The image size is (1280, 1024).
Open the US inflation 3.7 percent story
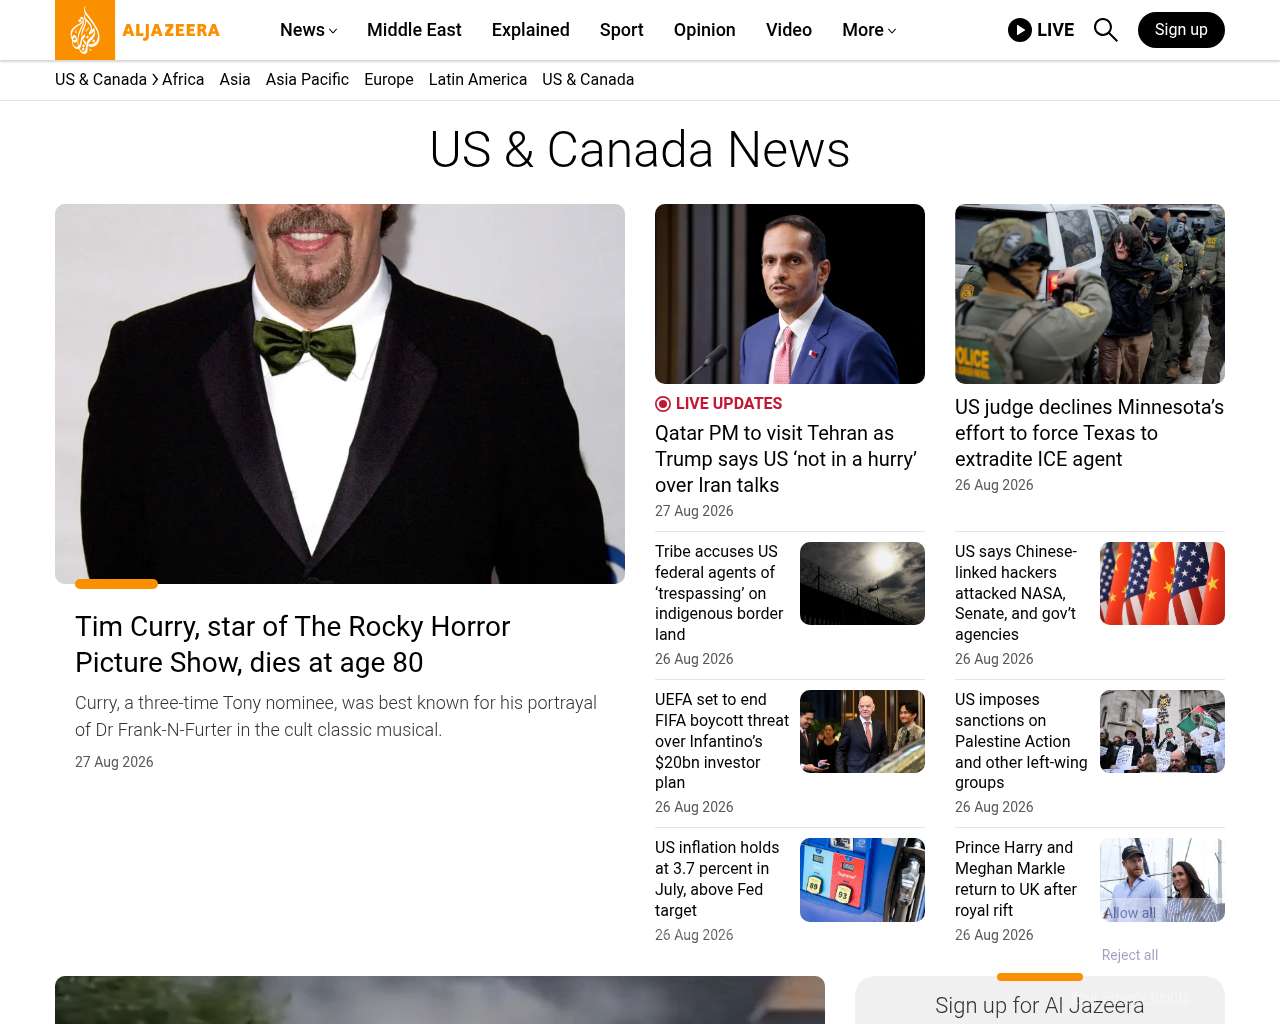coord(717,879)
